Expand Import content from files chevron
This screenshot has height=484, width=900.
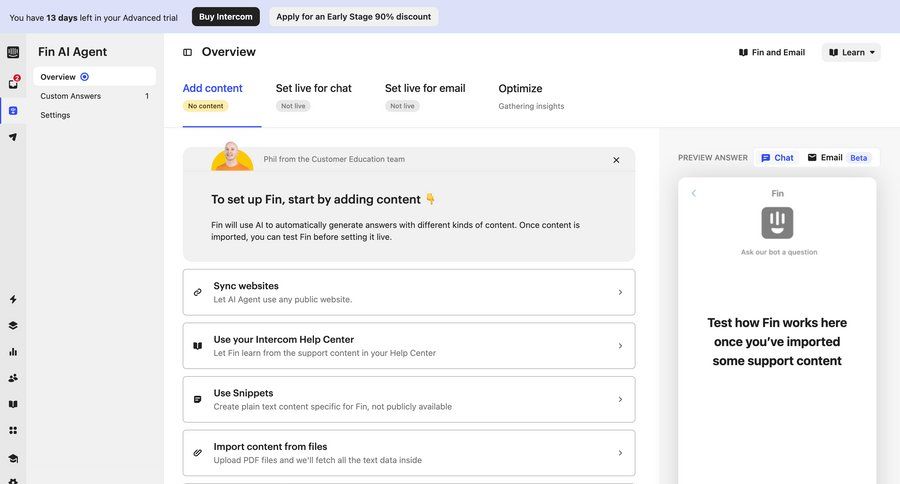click(620, 453)
